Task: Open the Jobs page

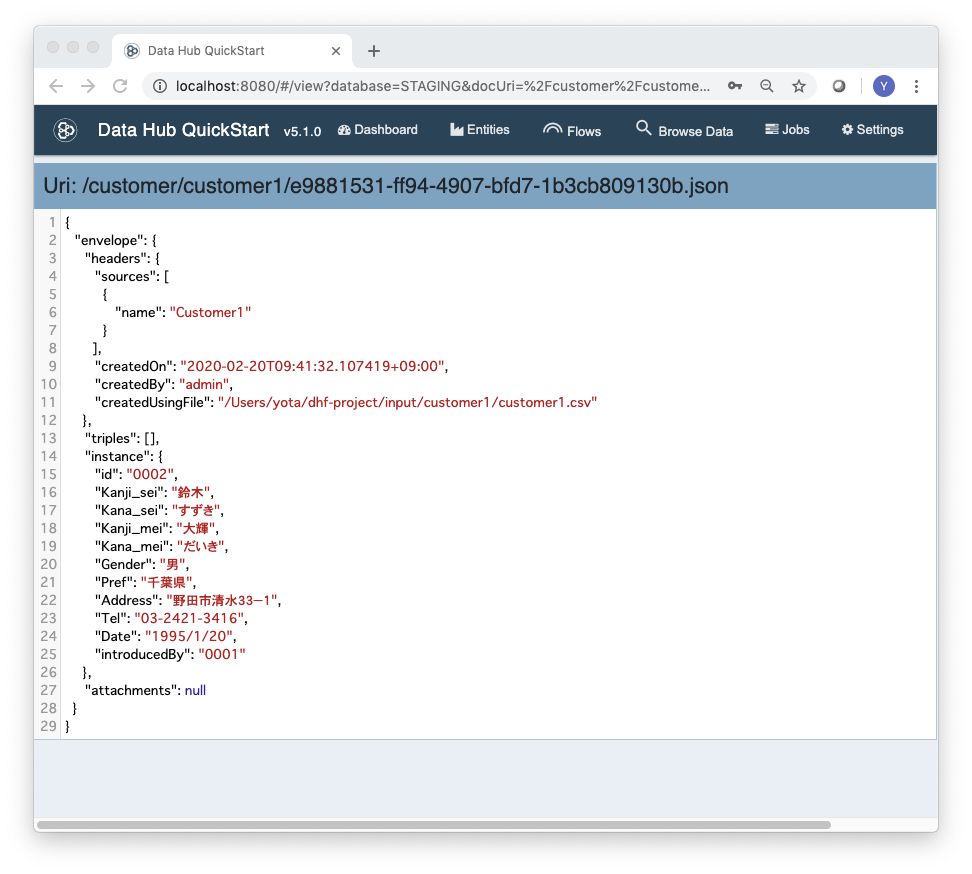Action: click(787, 130)
